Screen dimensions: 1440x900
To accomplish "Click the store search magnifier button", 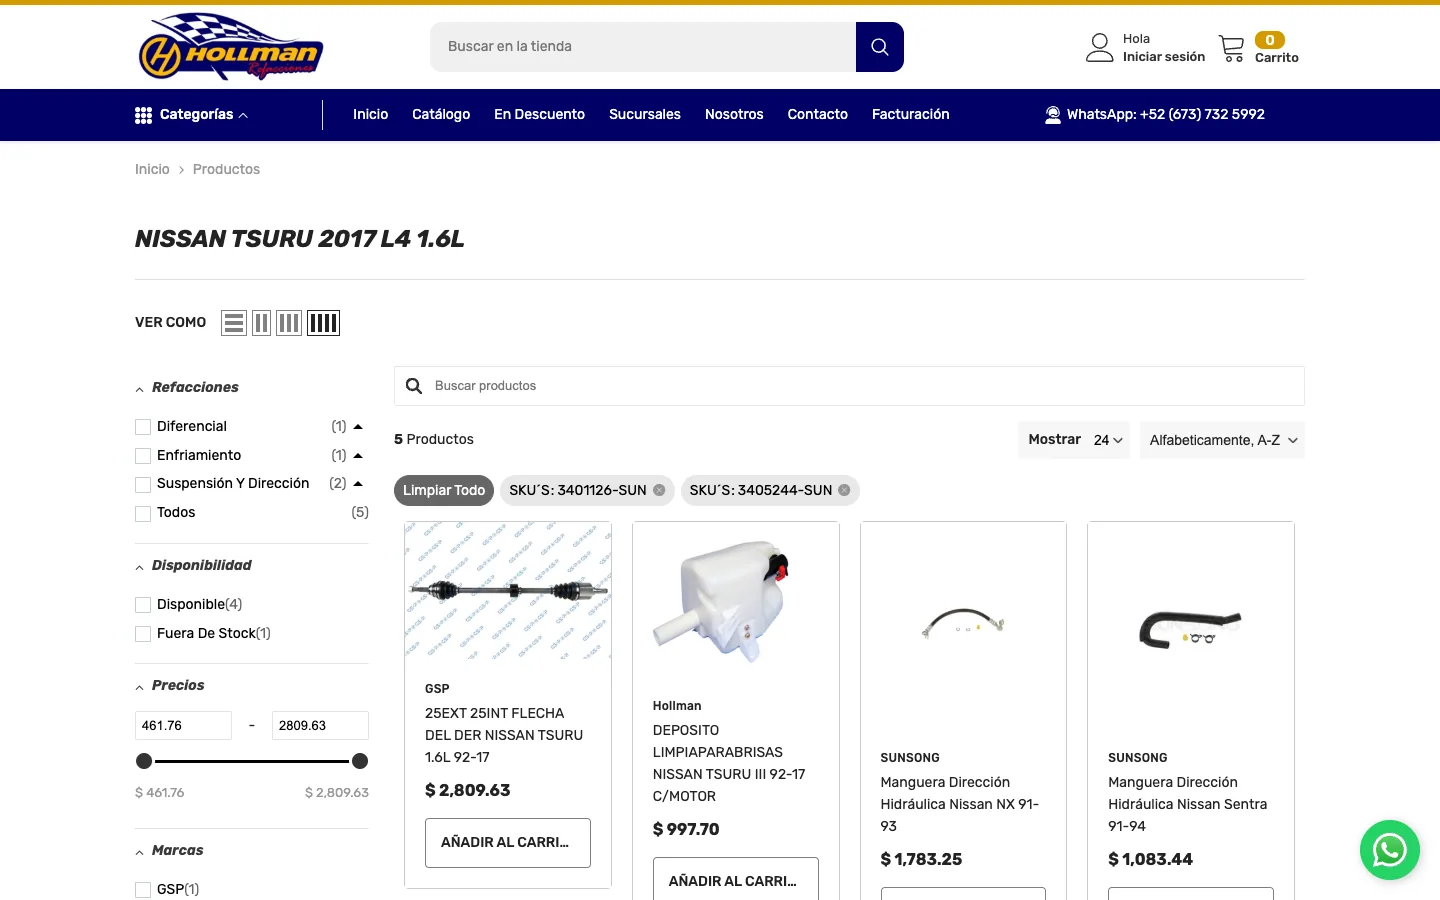I will click(x=880, y=47).
